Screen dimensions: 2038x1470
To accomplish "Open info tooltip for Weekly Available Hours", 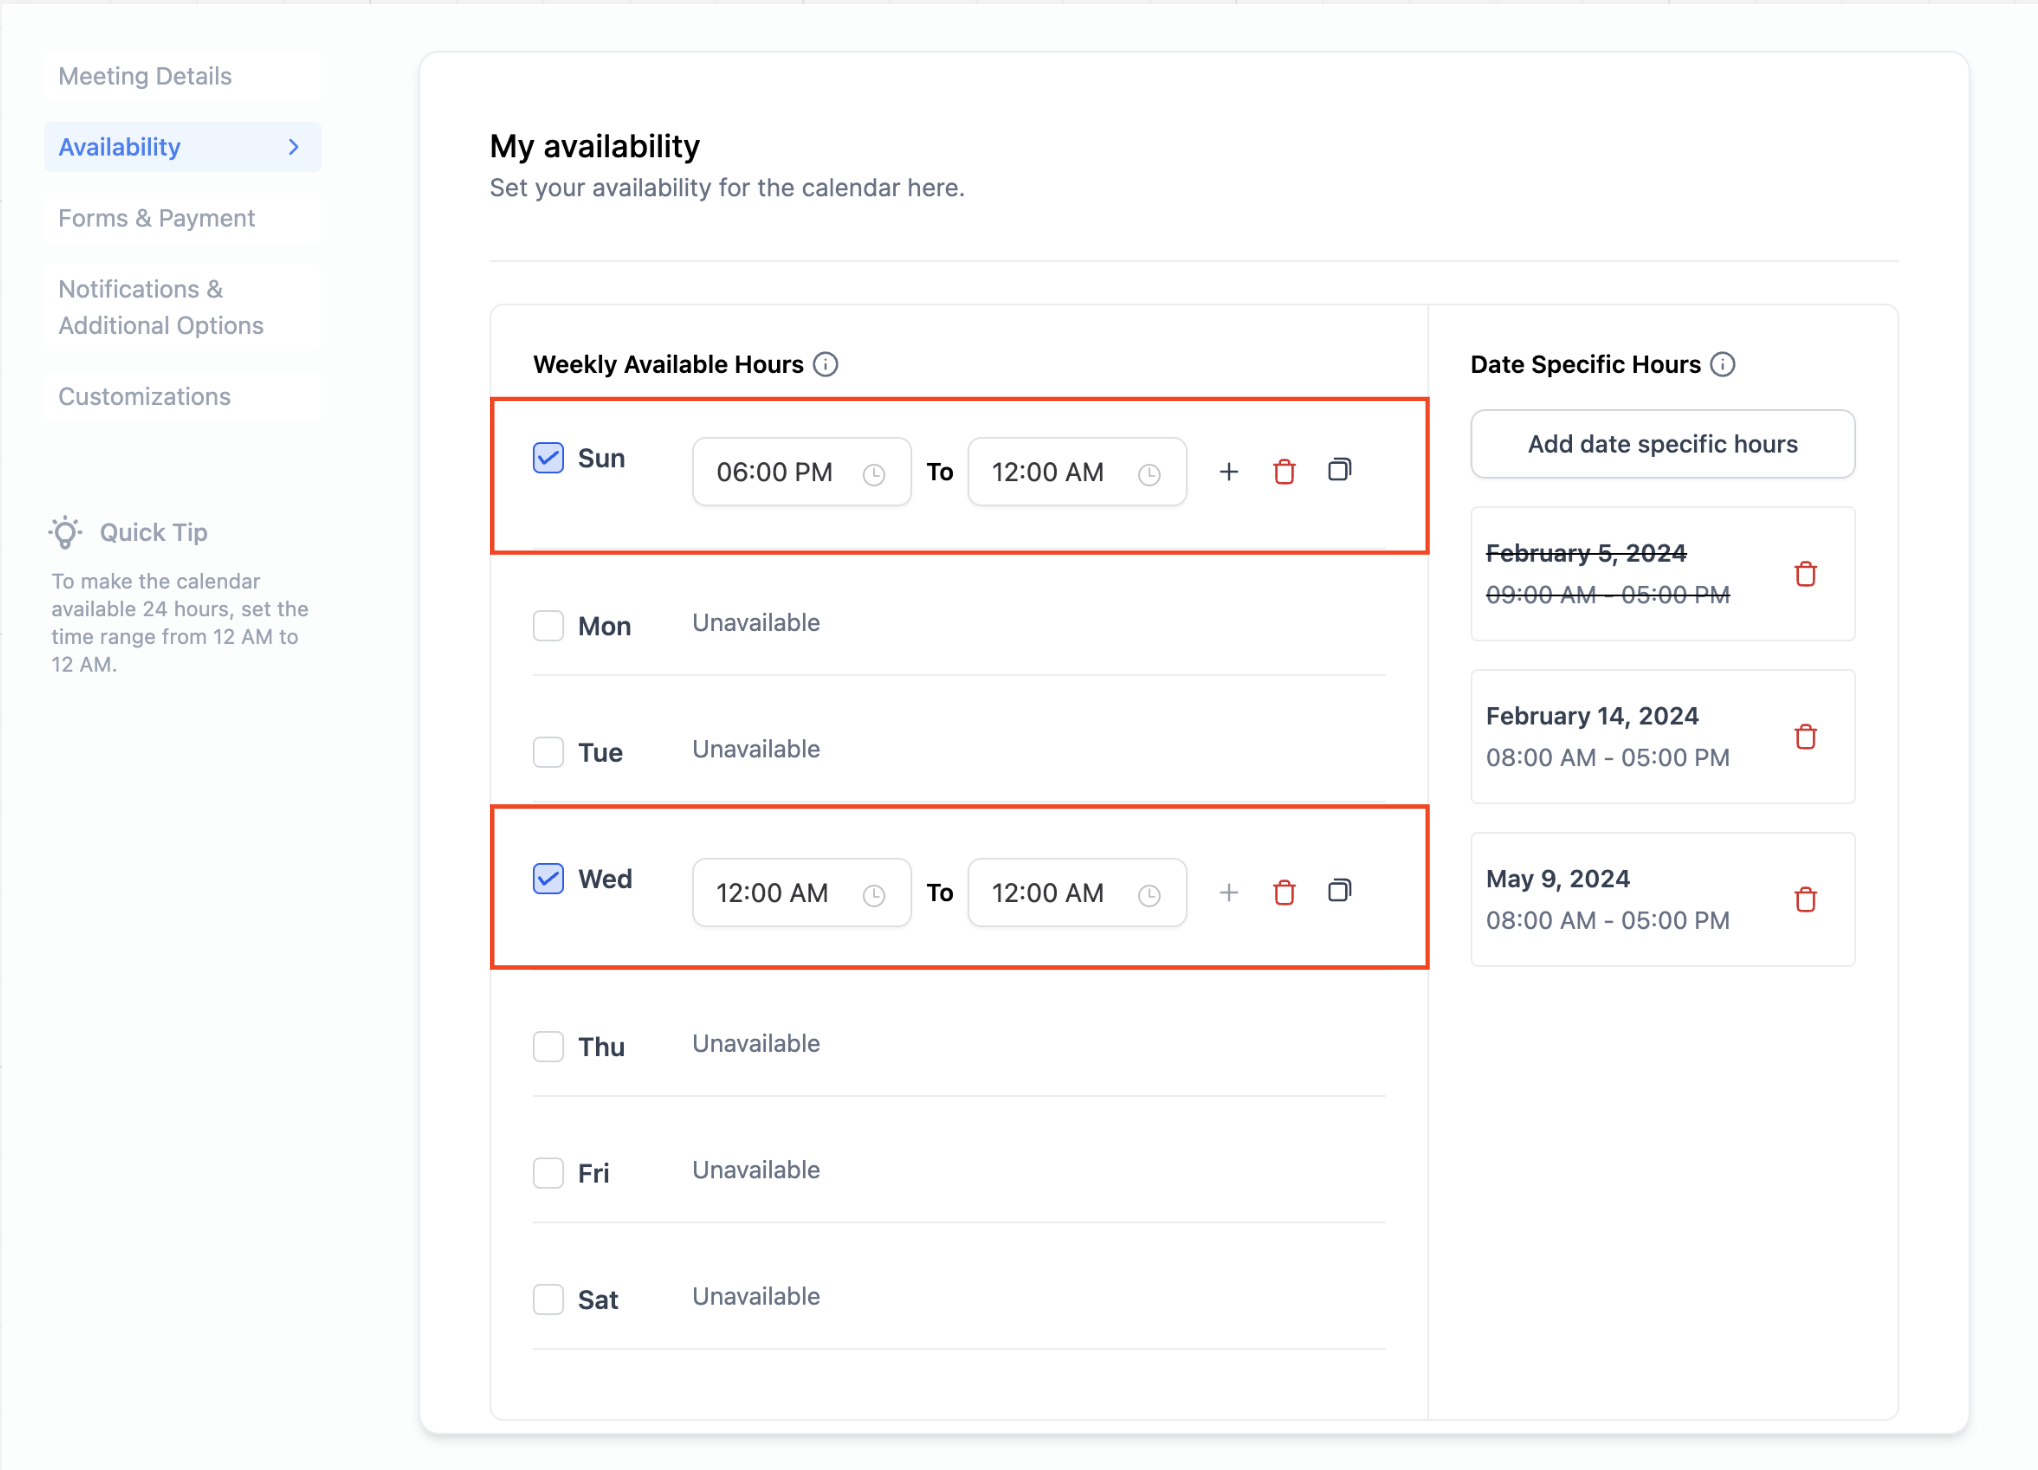I will 825,364.
